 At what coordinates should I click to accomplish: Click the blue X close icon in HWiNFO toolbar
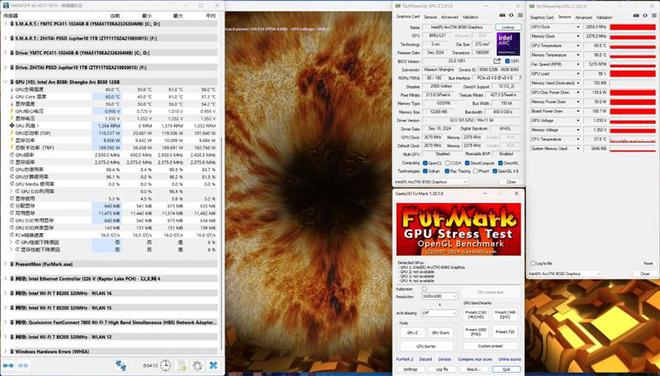coord(213,365)
